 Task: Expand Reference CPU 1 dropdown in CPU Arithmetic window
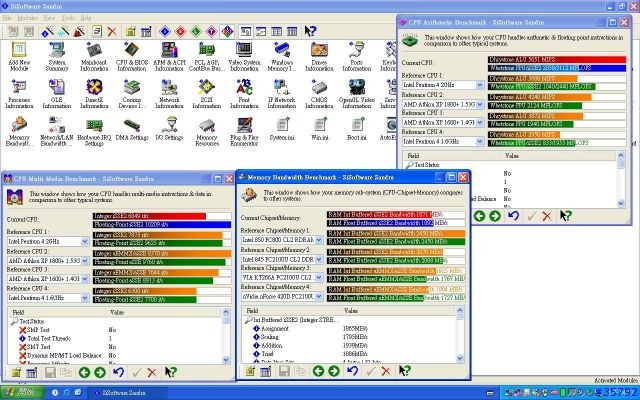coord(480,85)
